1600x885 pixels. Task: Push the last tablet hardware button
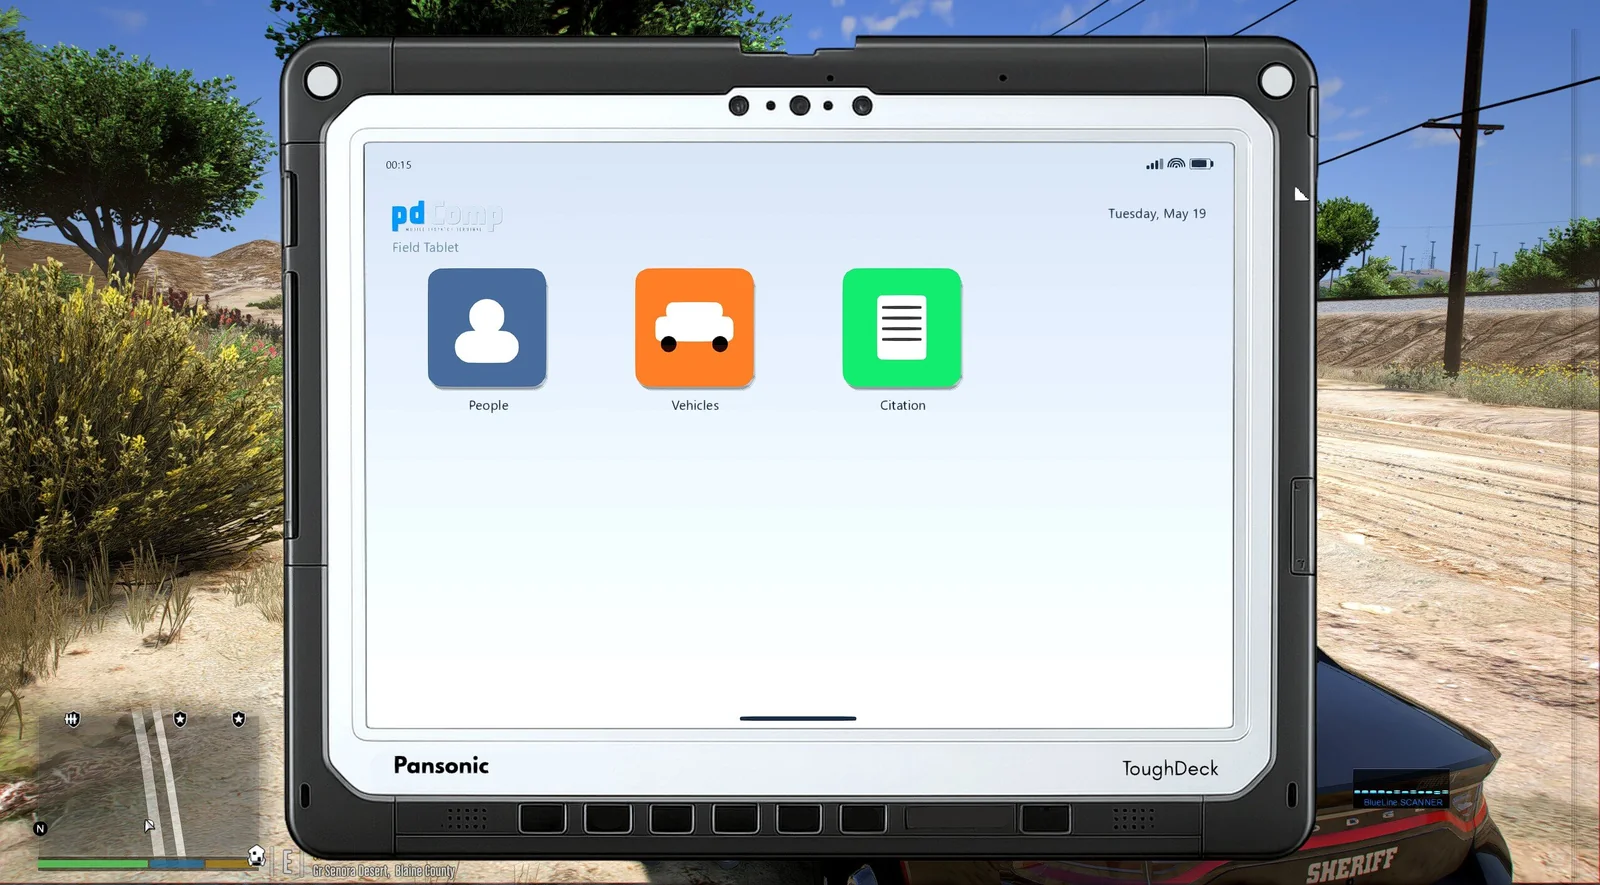click(x=1045, y=819)
